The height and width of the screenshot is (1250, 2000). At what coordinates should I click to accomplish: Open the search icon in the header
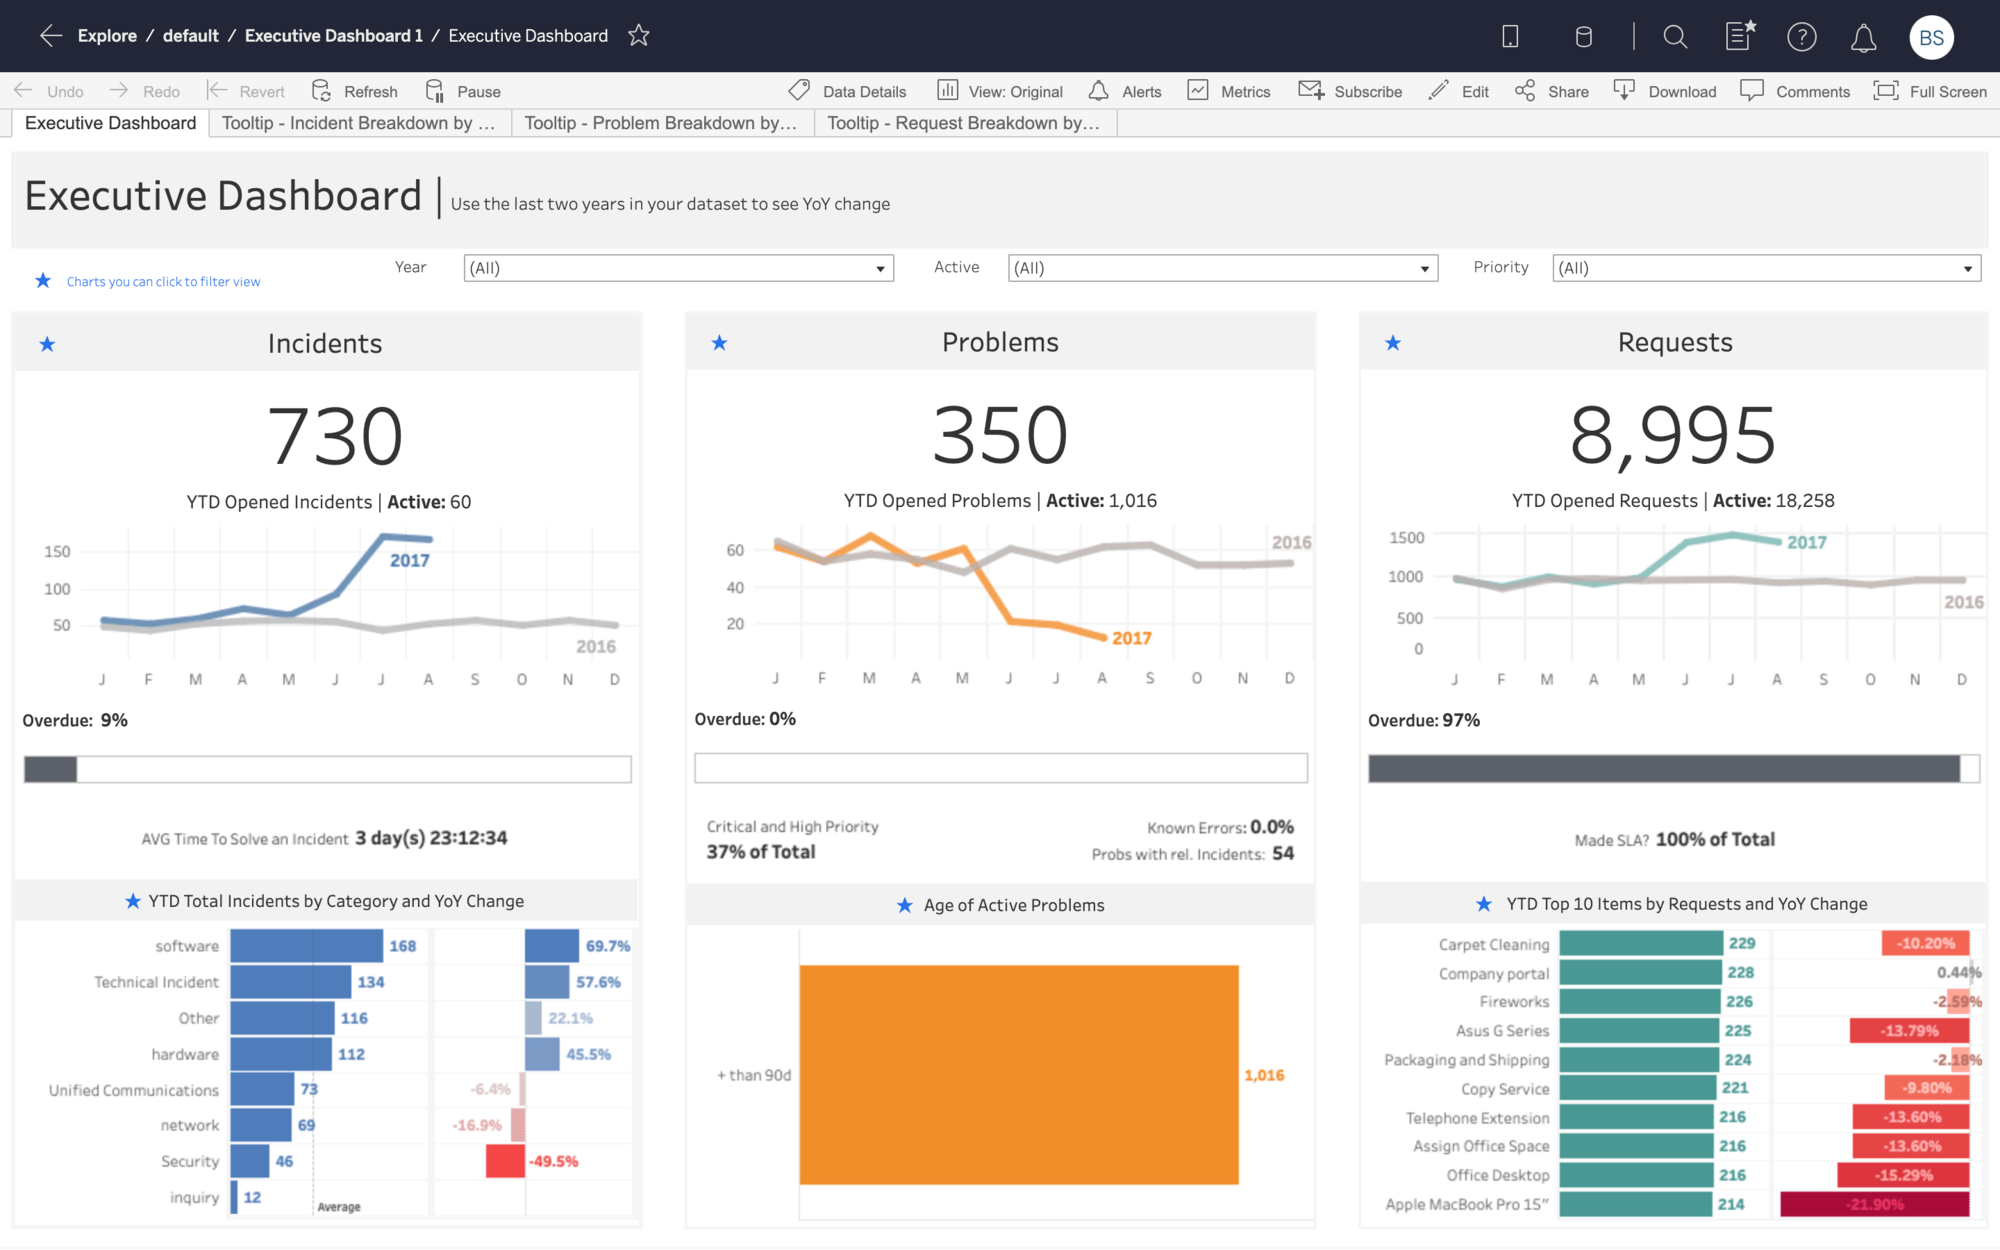click(1676, 36)
